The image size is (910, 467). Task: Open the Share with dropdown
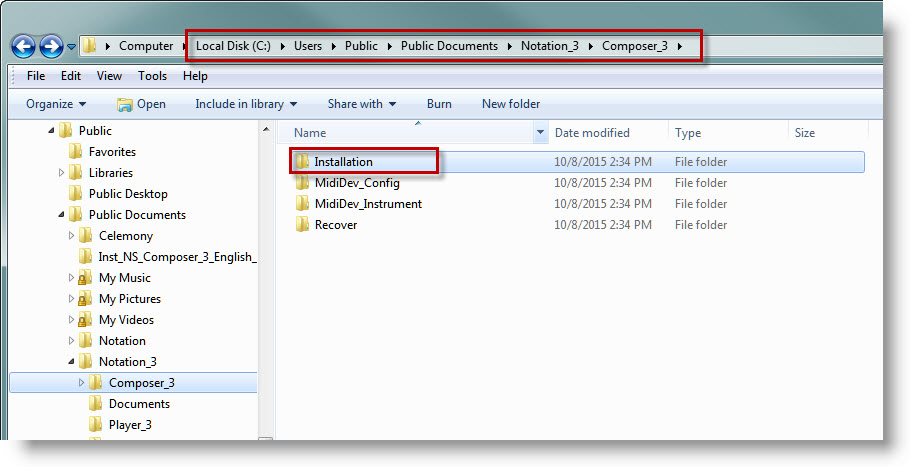(x=361, y=104)
